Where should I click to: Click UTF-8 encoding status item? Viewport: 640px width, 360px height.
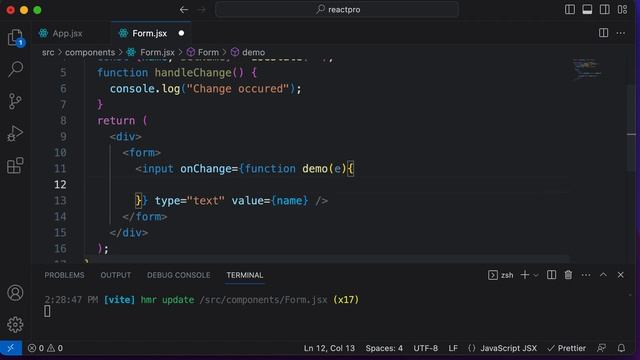(x=425, y=348)
